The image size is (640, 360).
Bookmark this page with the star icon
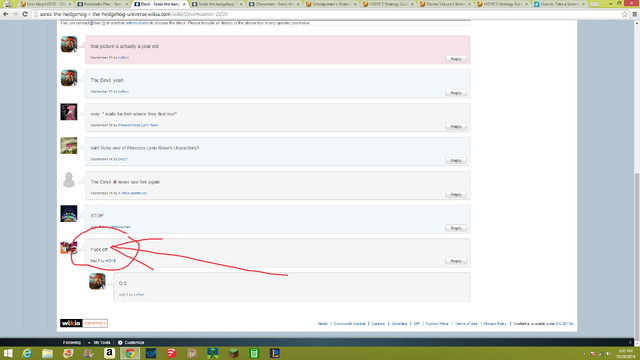tap(625, 14)
